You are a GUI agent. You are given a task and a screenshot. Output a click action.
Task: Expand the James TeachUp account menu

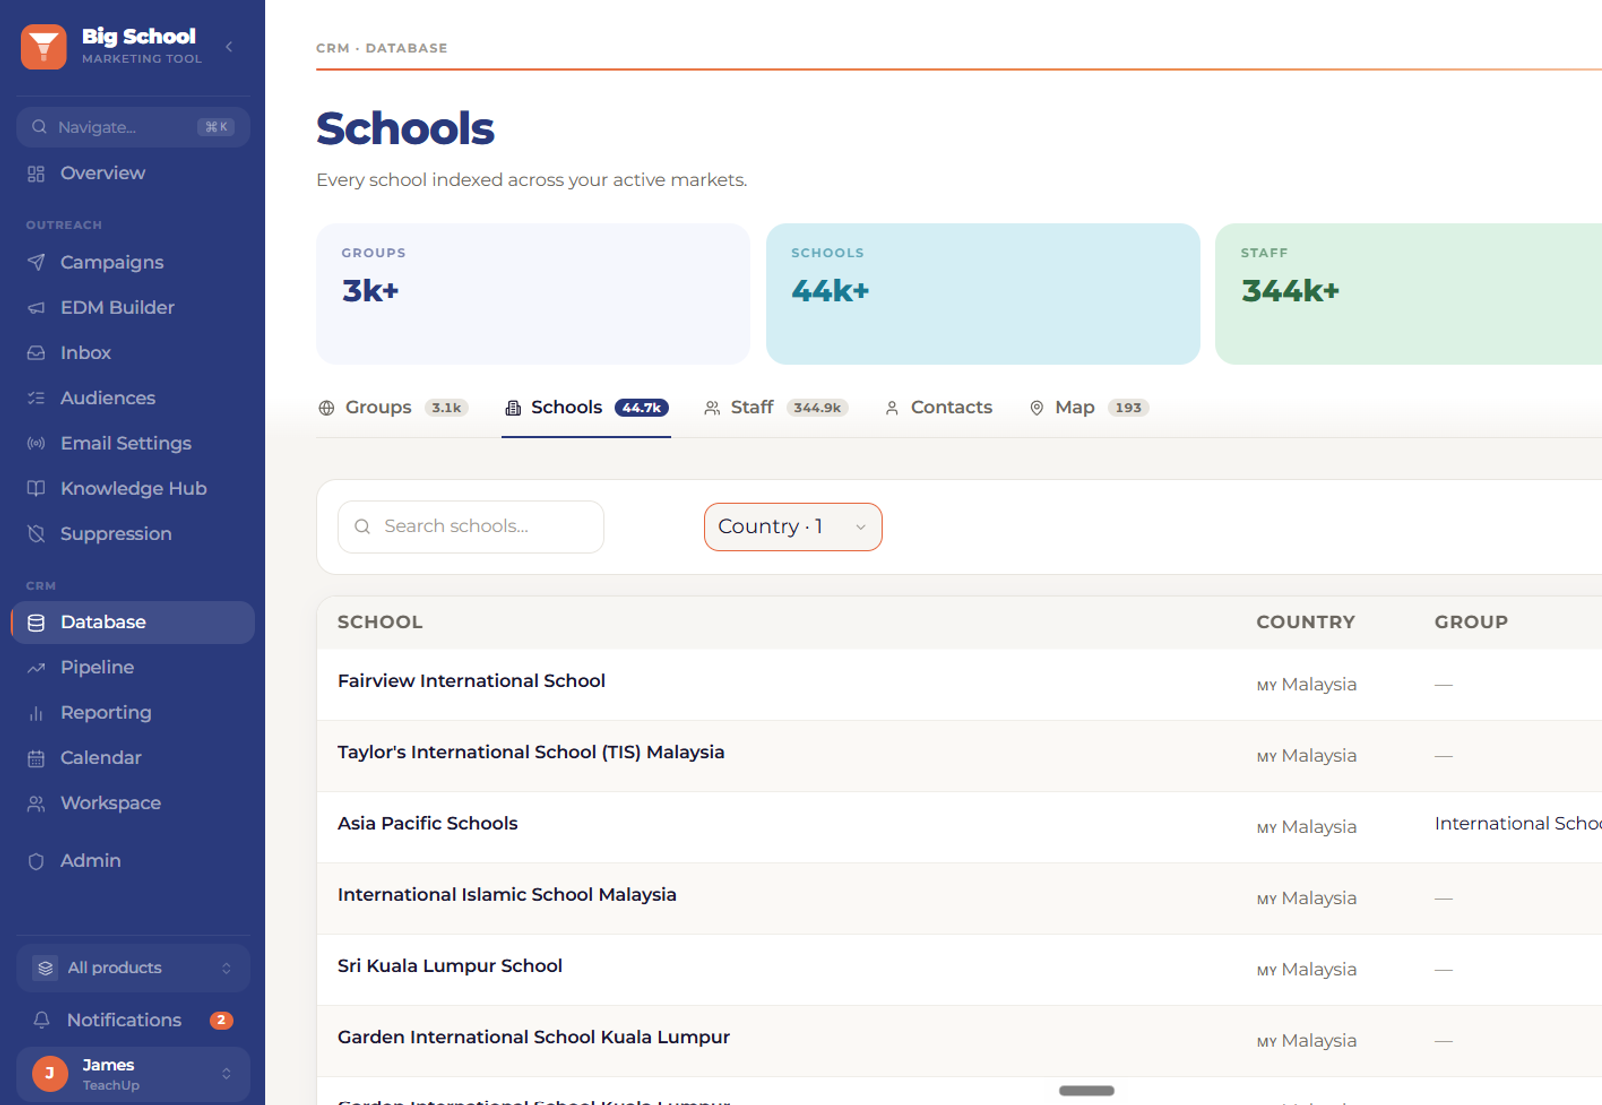pos(133,1073)
